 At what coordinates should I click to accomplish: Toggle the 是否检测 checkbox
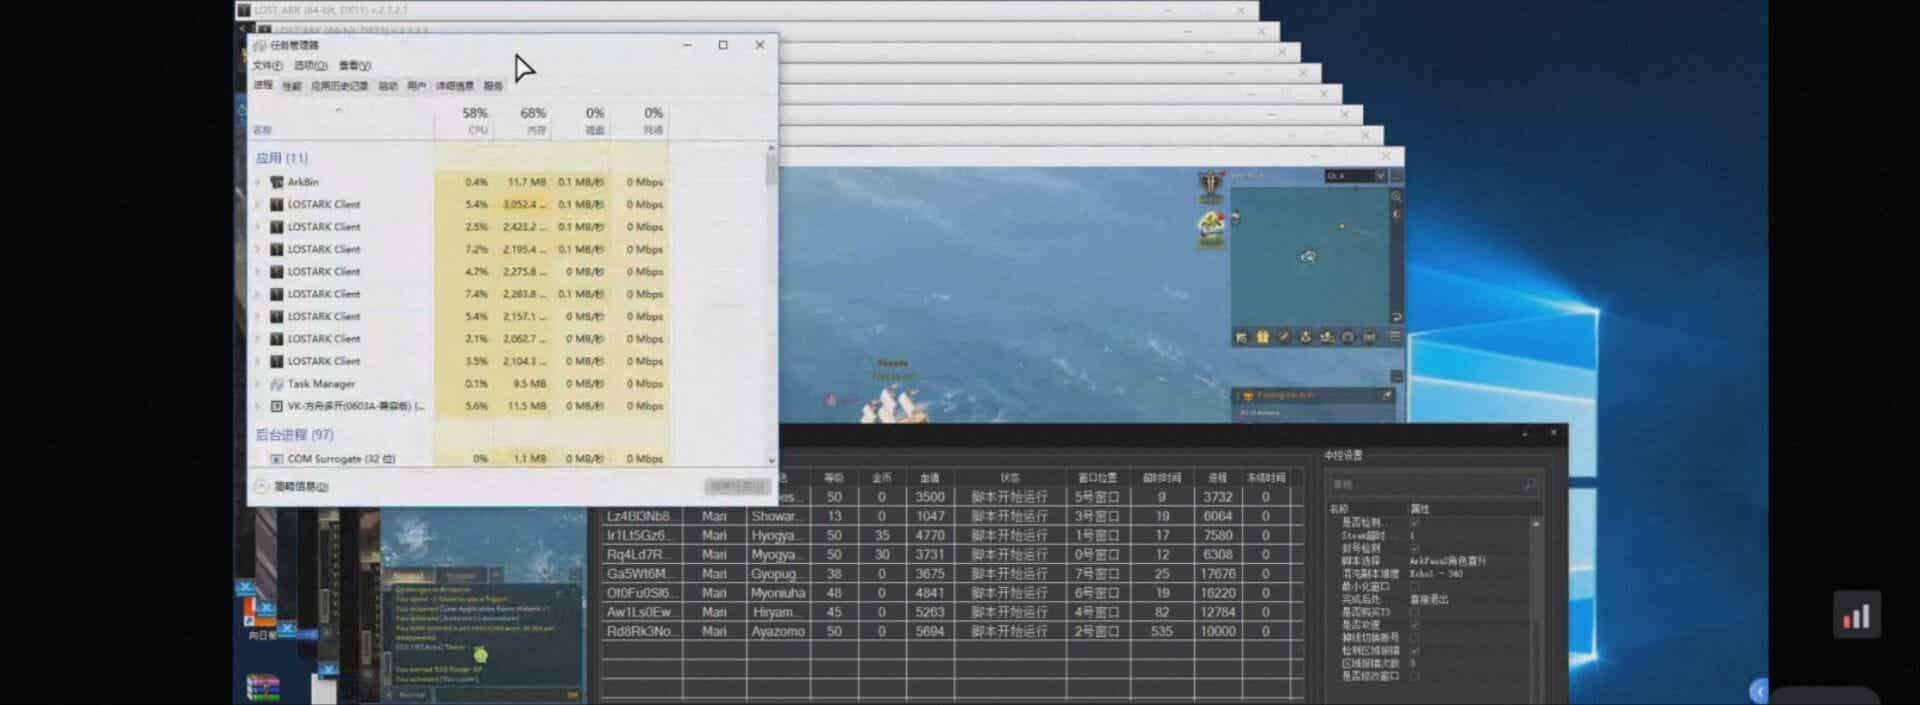tap(1414, 522)
